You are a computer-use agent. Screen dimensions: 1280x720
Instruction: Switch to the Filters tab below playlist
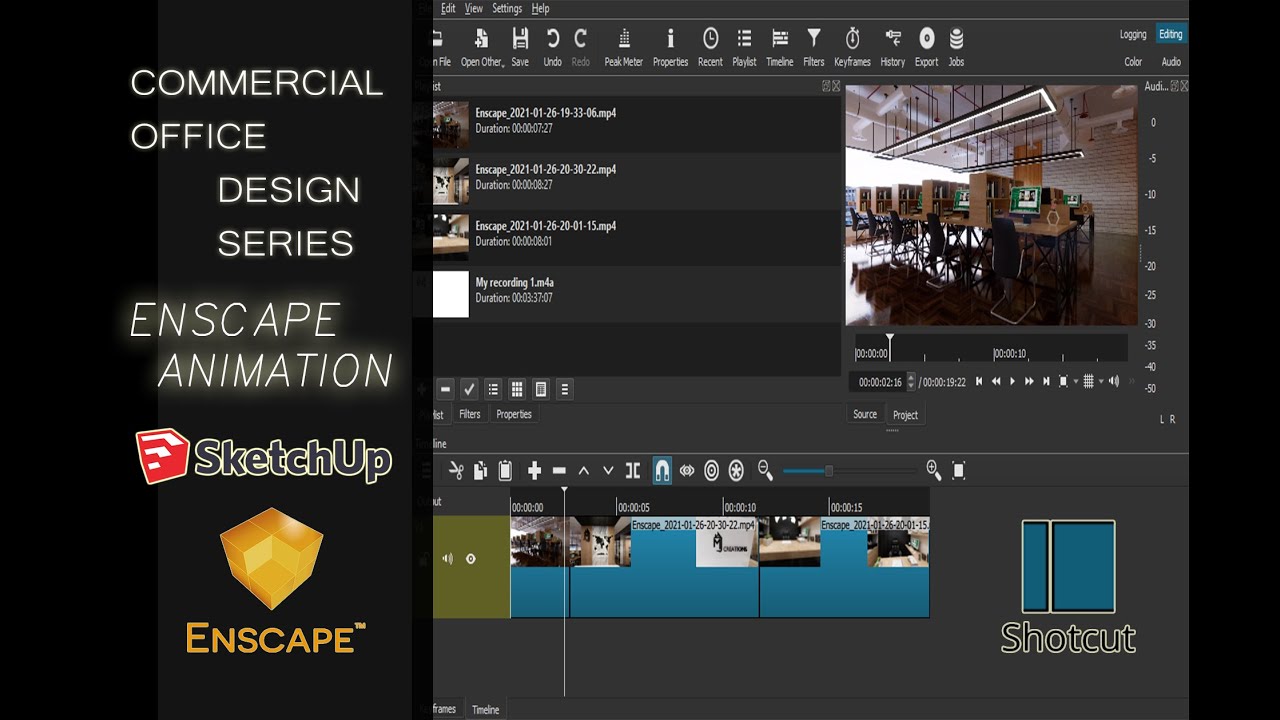click(469, 414)
